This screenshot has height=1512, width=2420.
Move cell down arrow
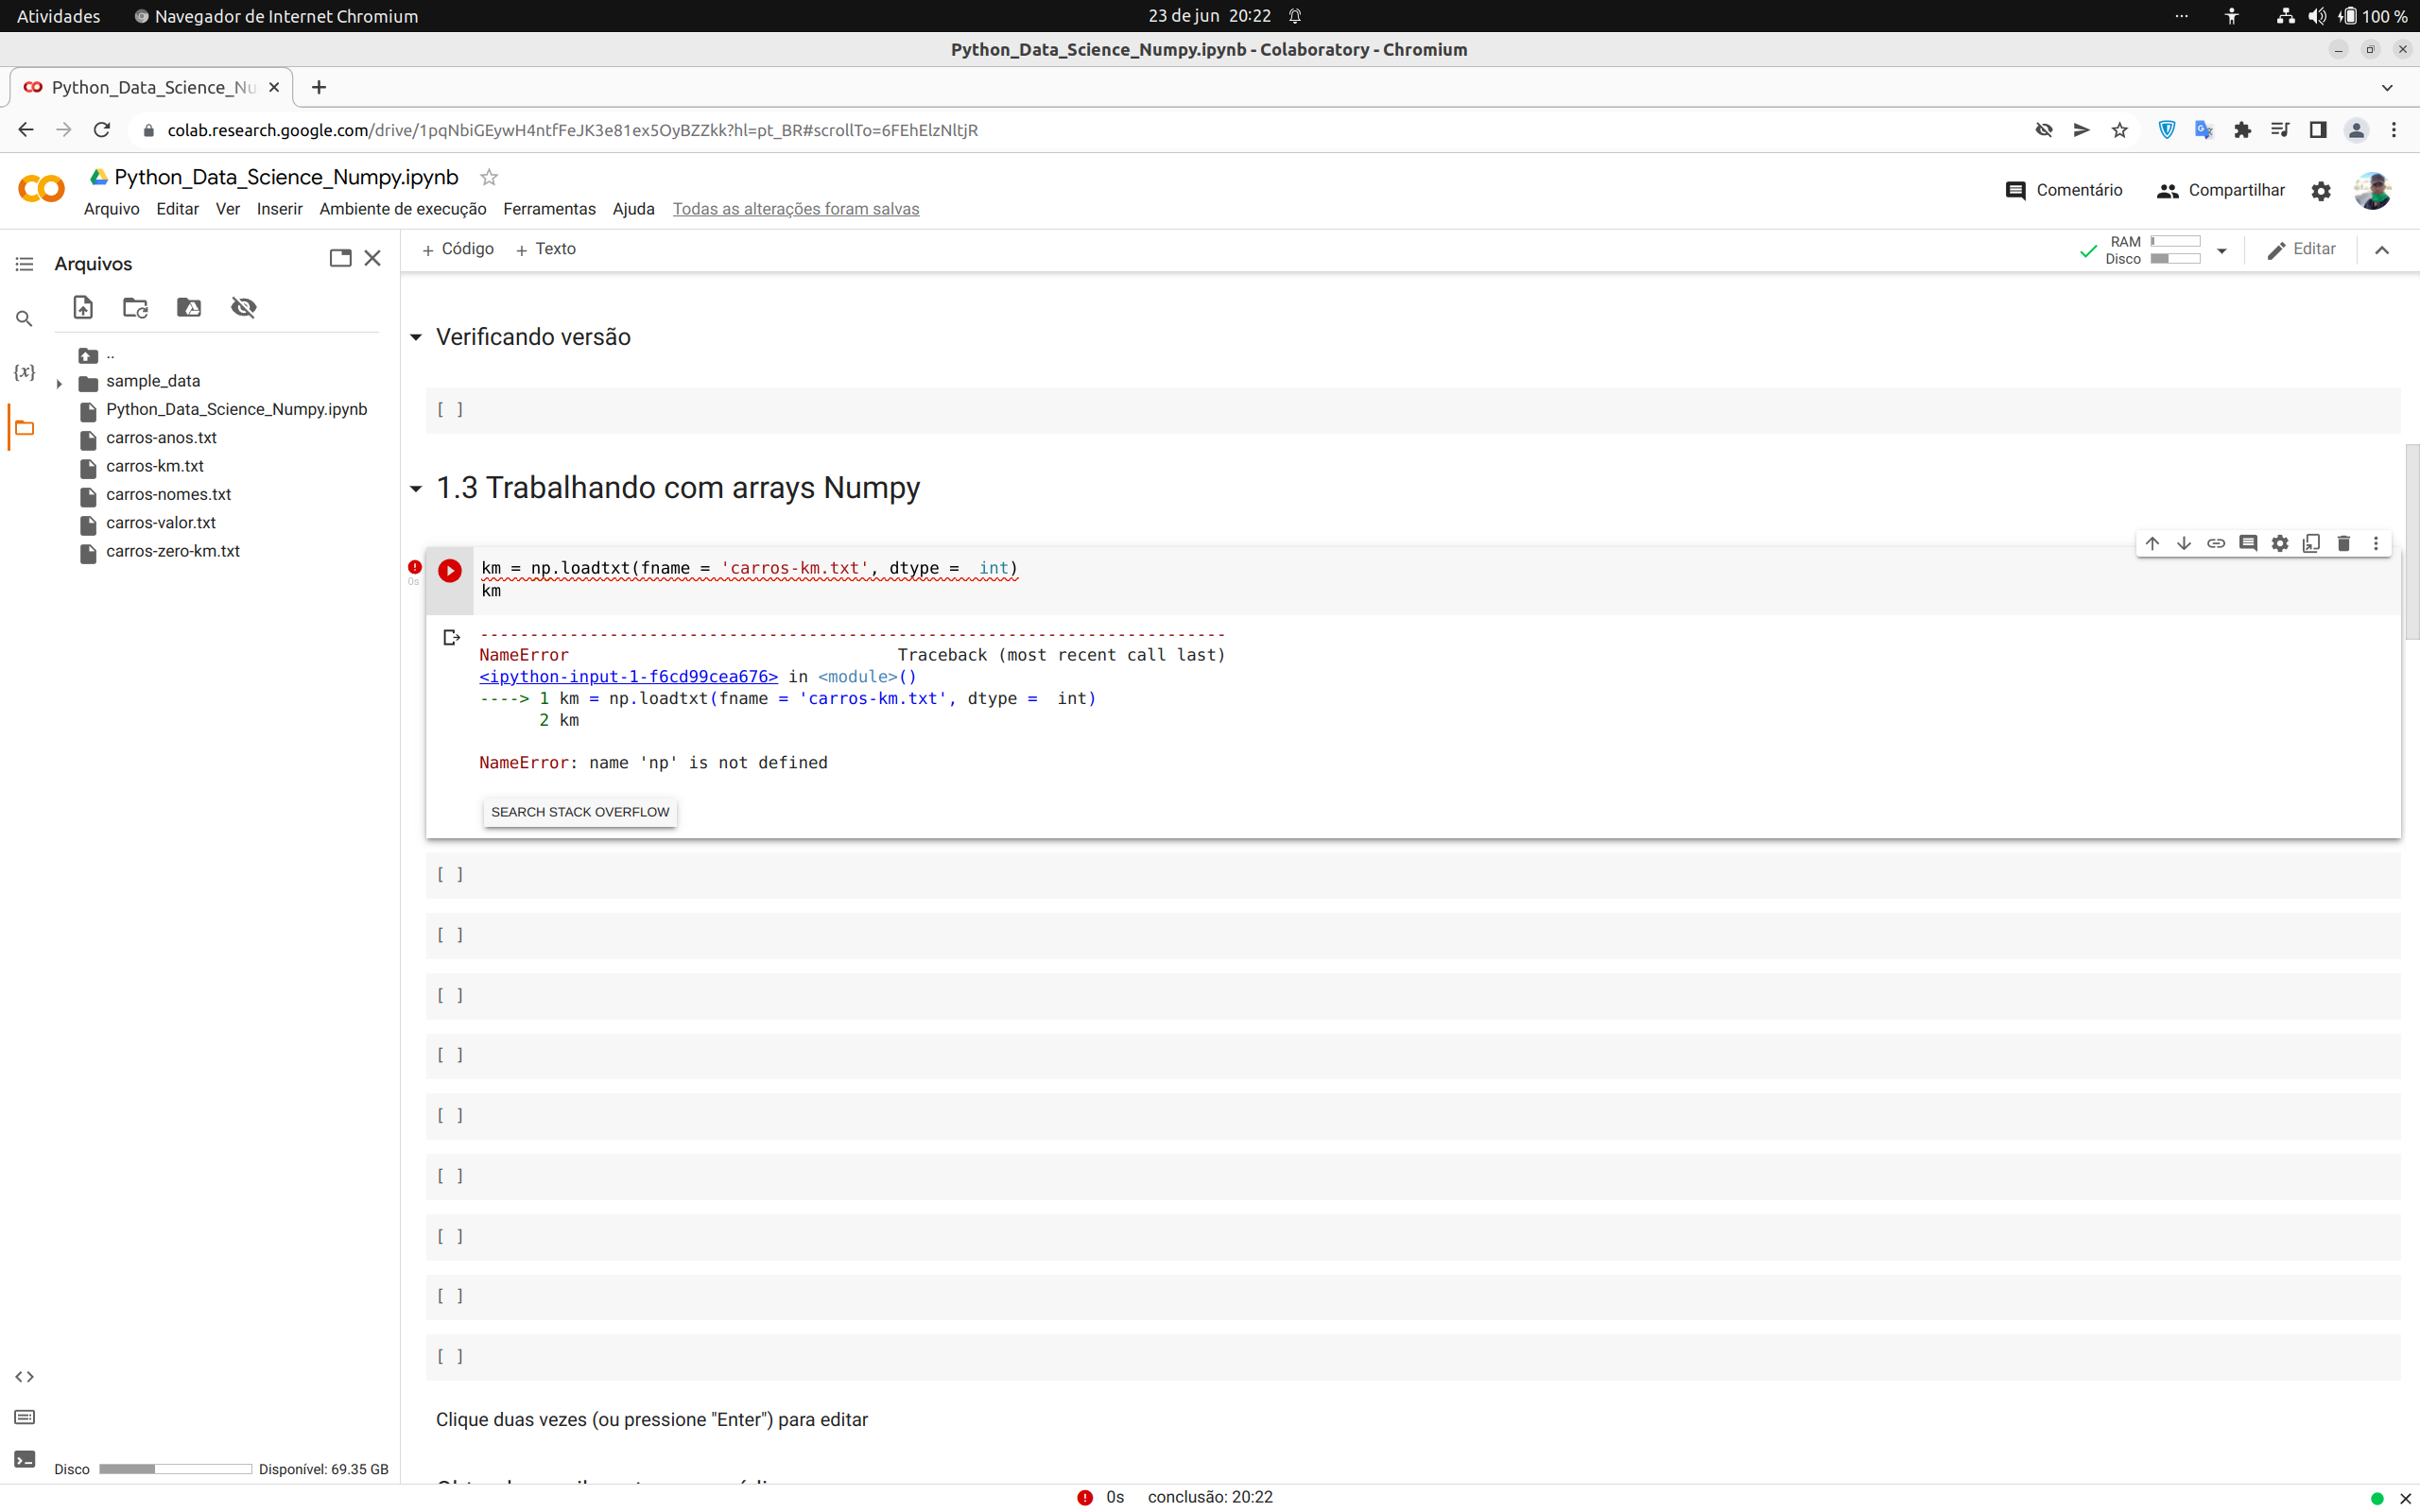click(x=2184, y=543)
